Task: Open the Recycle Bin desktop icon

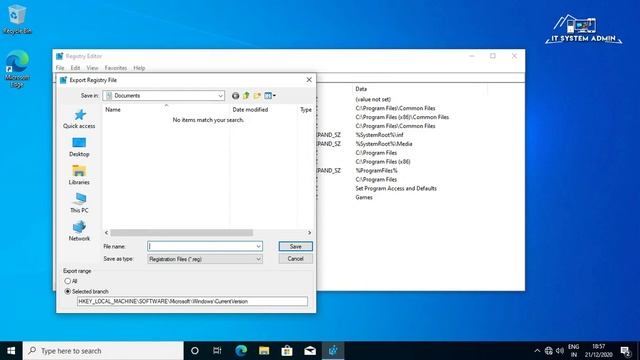Action: coord(17,19)
